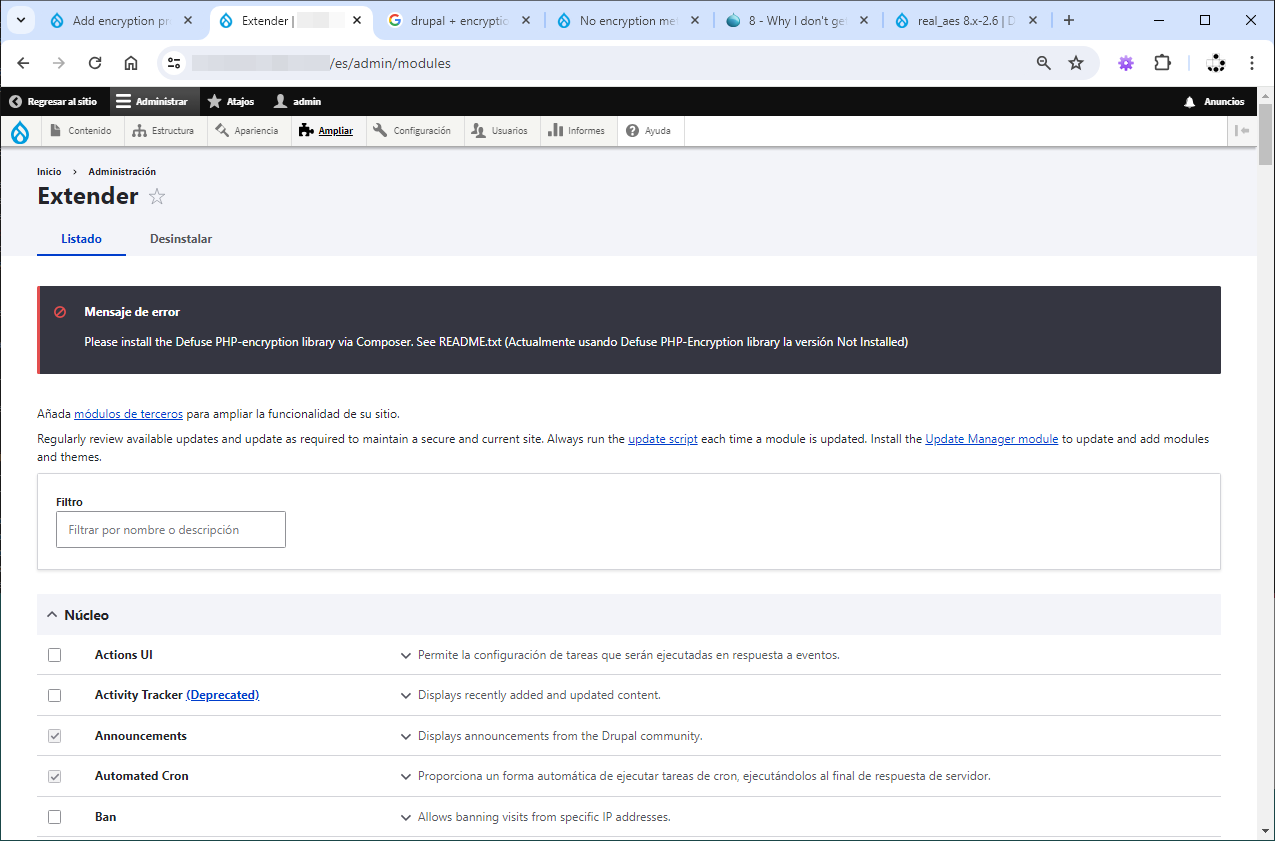The image size is (1275, 841).
Task: Open the update script link
Action: point(663,439)
